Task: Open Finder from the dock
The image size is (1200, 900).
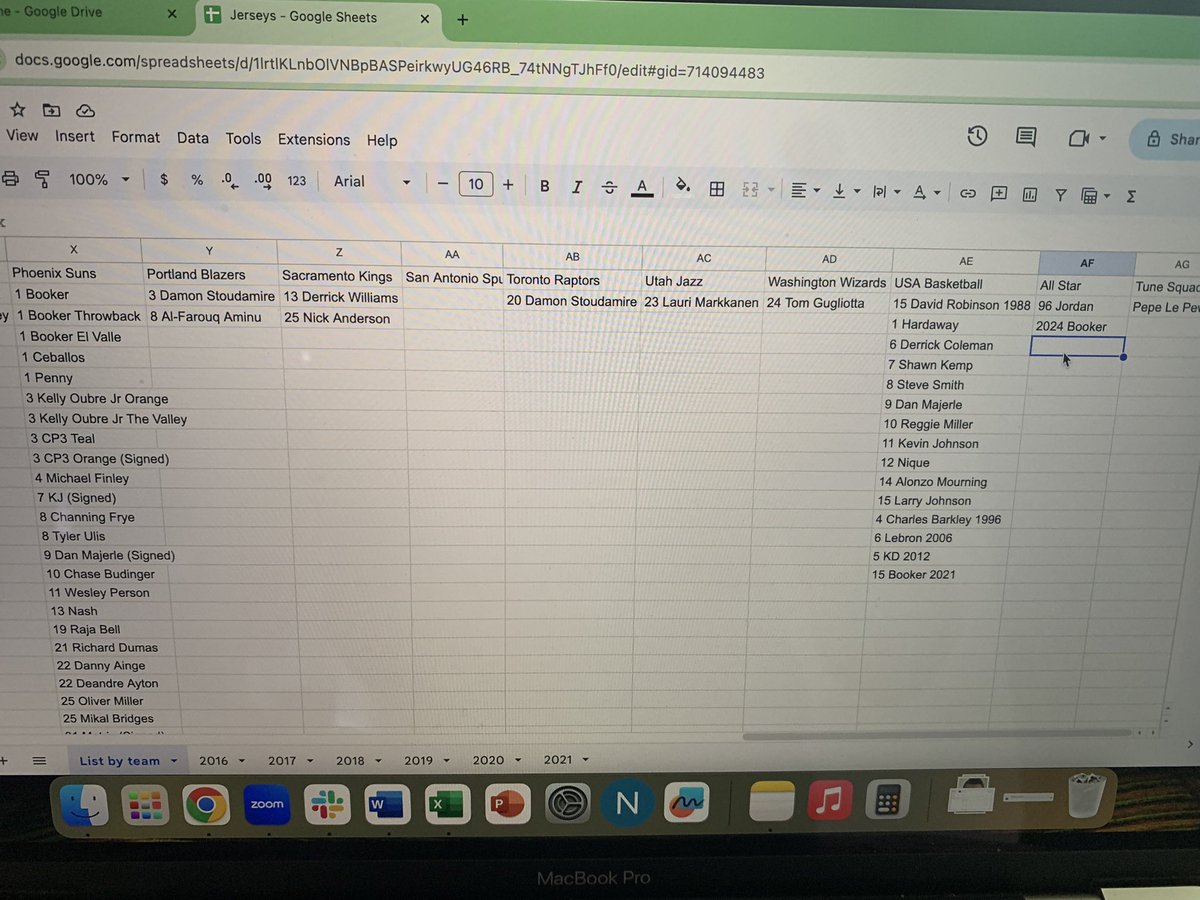Action: pos(84,803)
